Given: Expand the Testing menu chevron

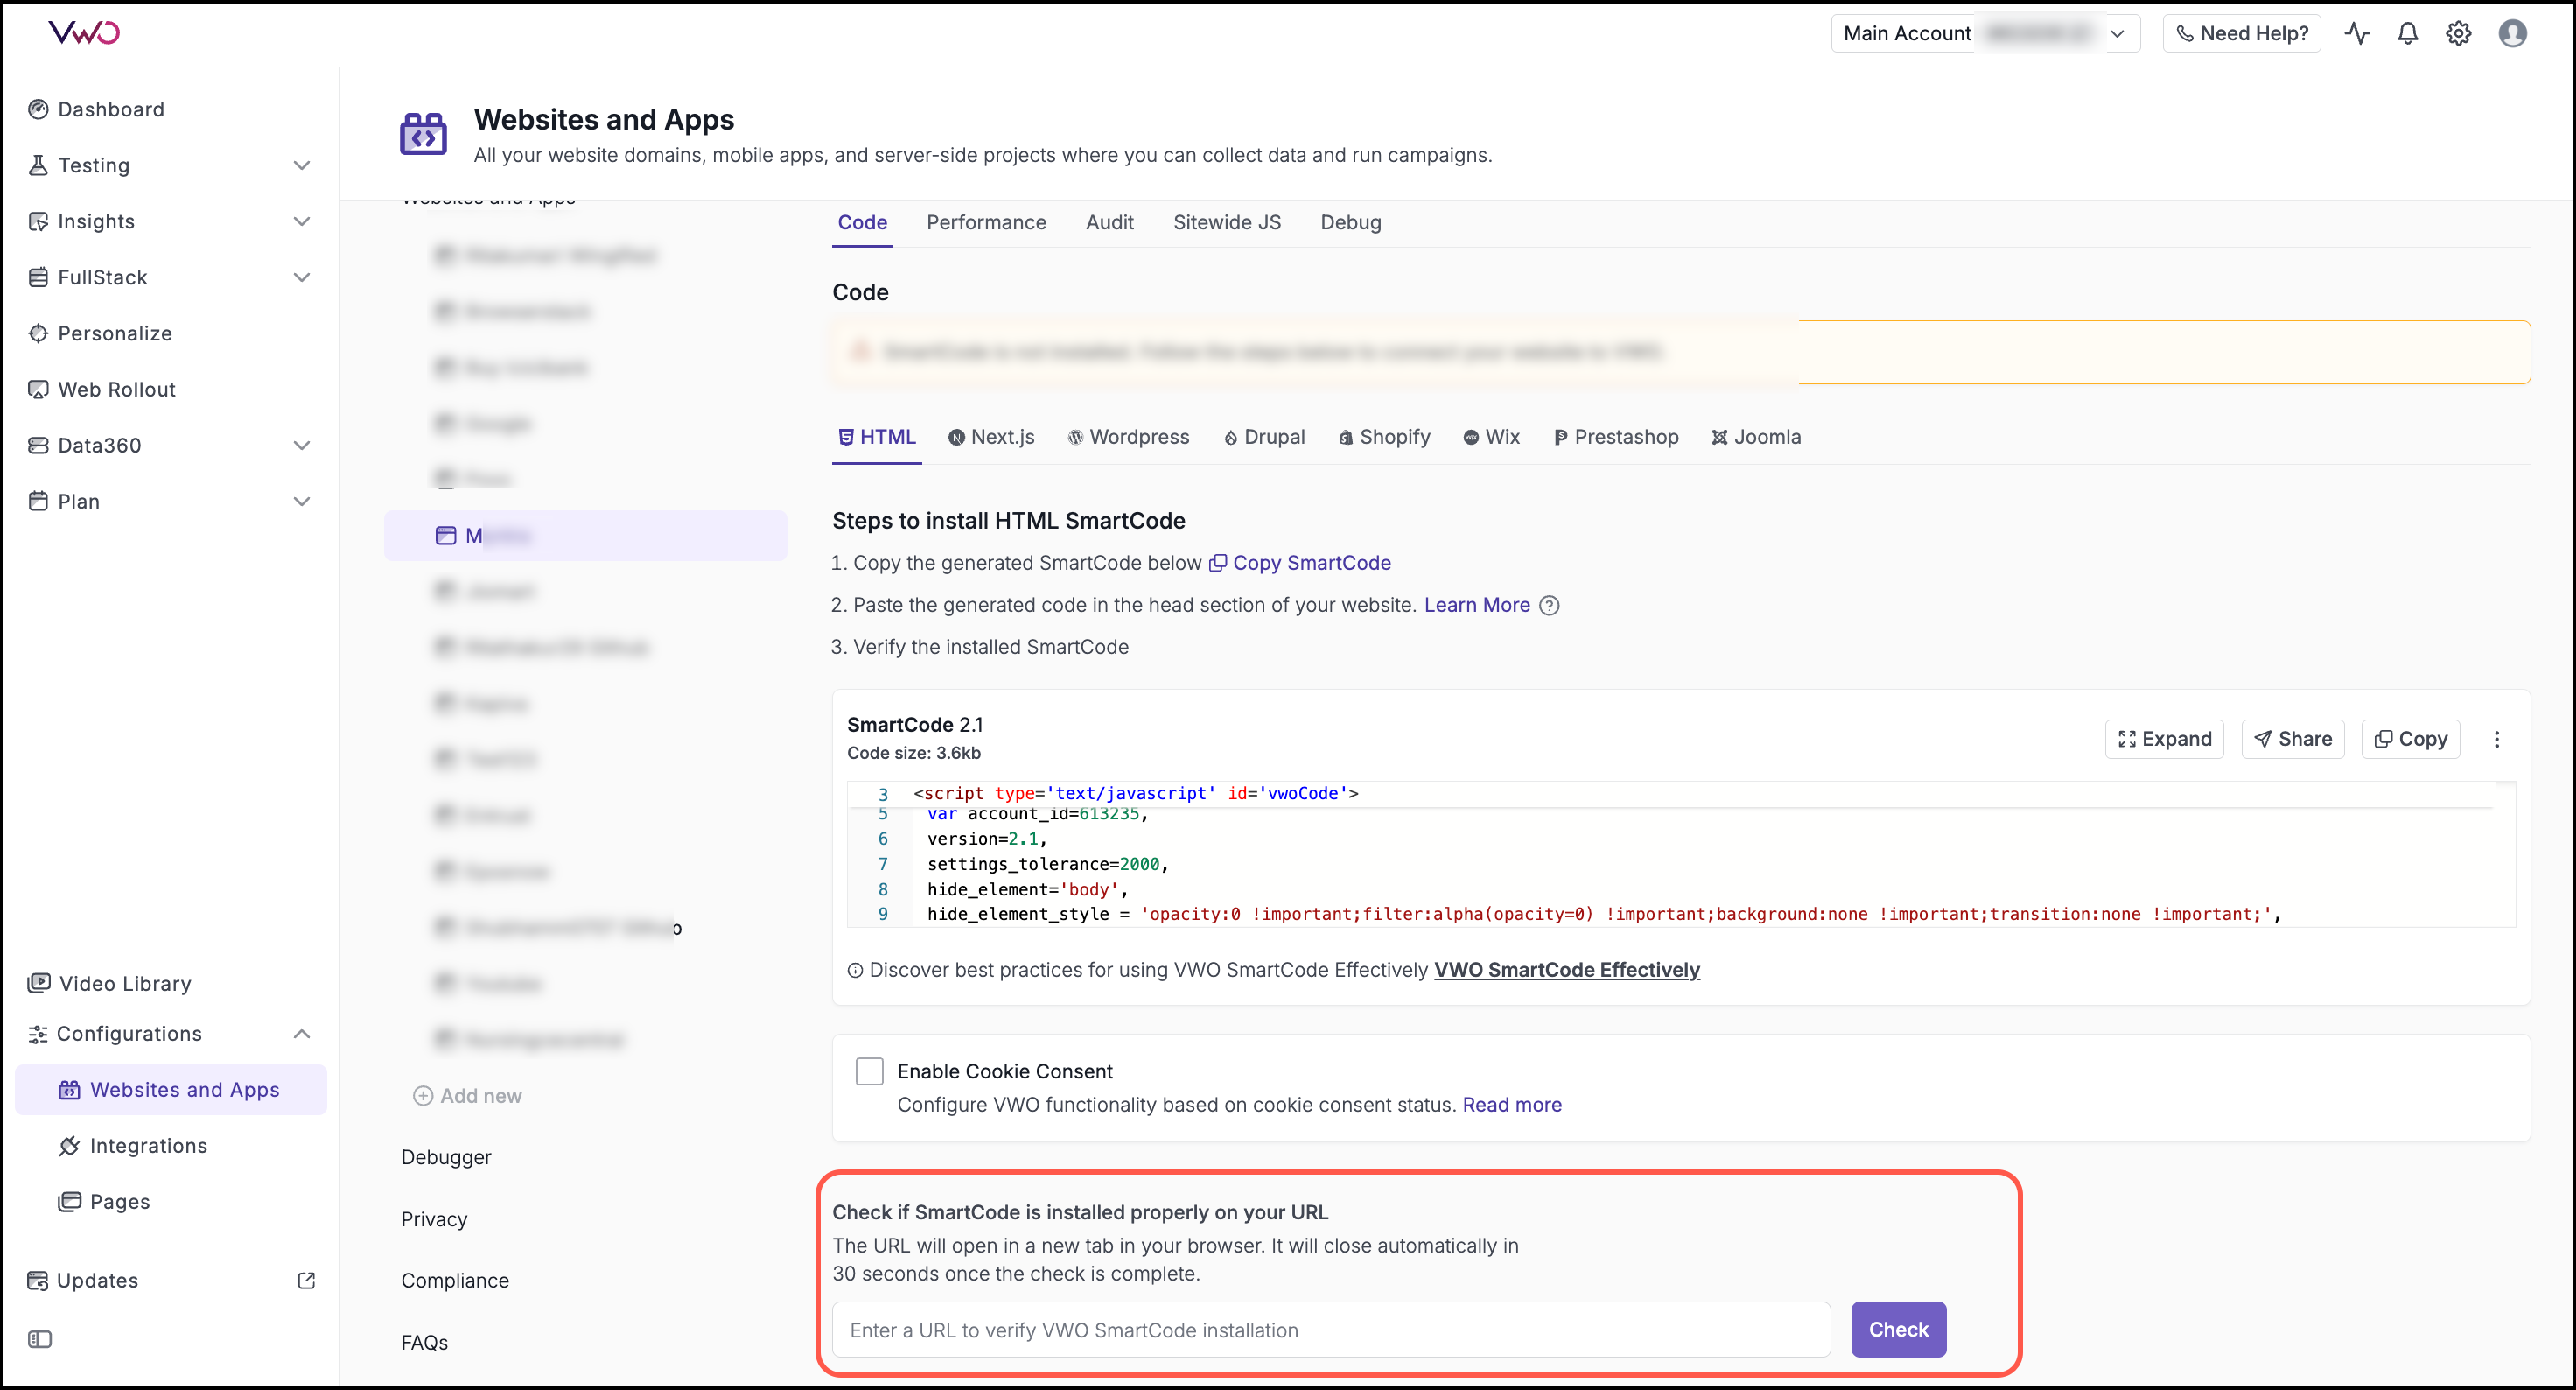Looking at the screenshot, I should [x=301, y=165].
